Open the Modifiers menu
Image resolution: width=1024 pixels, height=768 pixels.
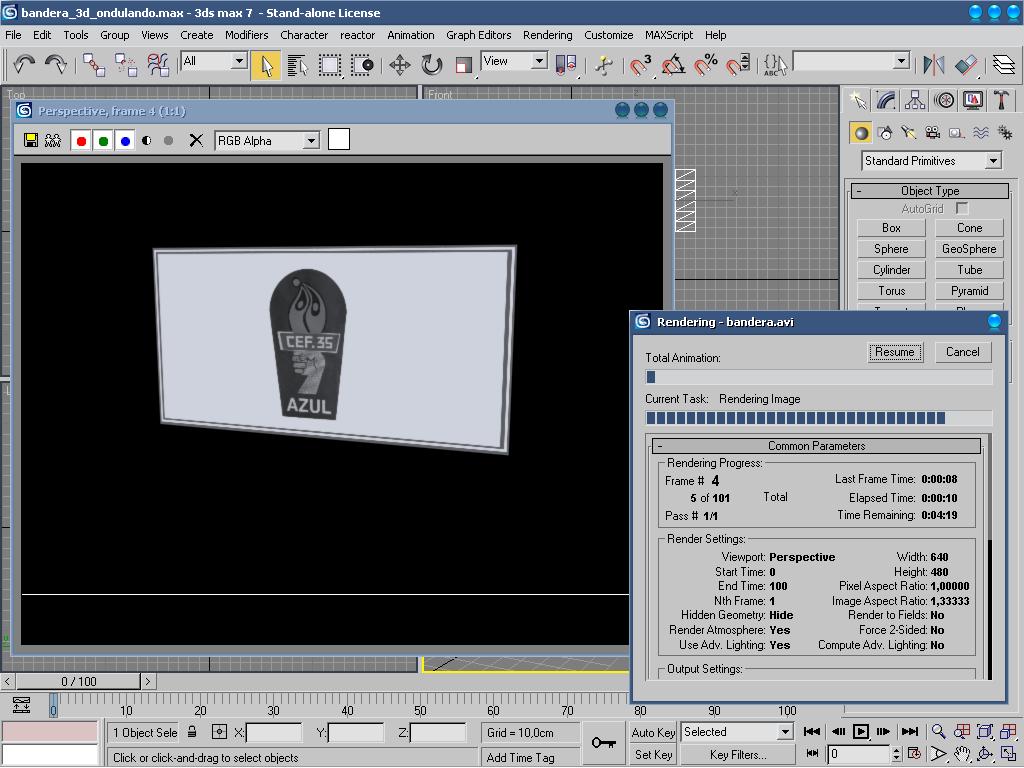(x=246, y=35)
